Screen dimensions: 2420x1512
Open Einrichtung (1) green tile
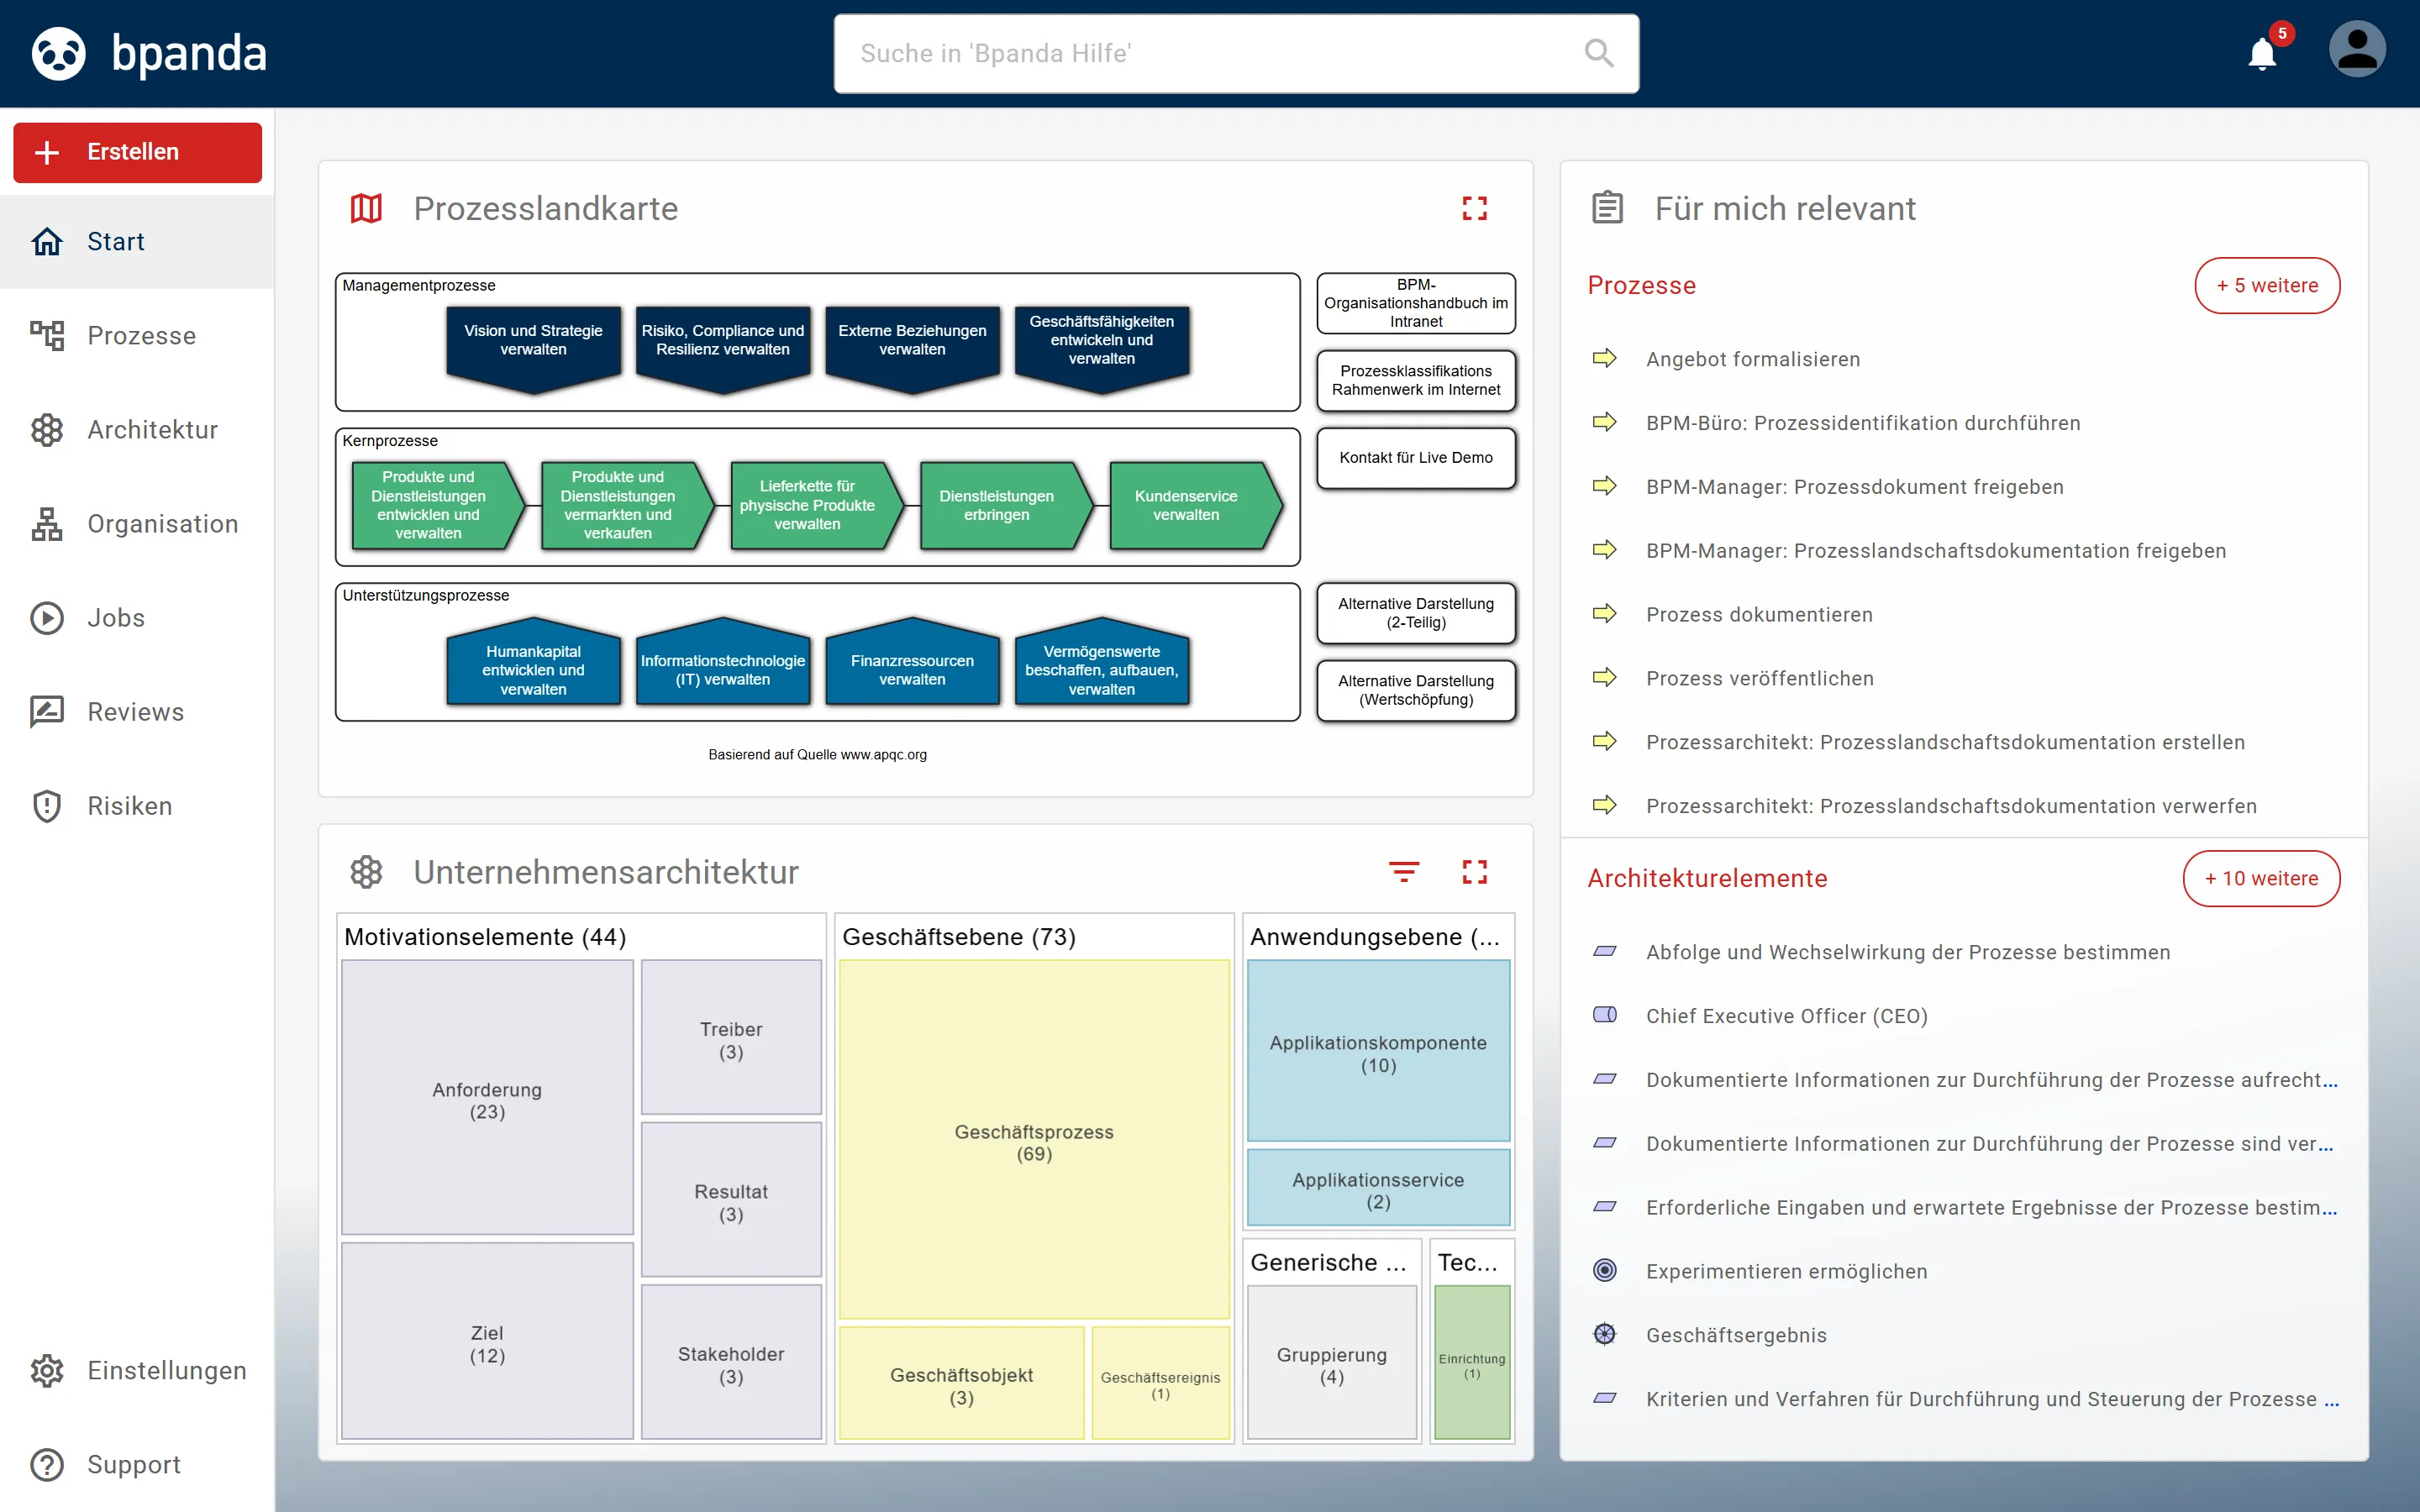coord(1472,1362)
